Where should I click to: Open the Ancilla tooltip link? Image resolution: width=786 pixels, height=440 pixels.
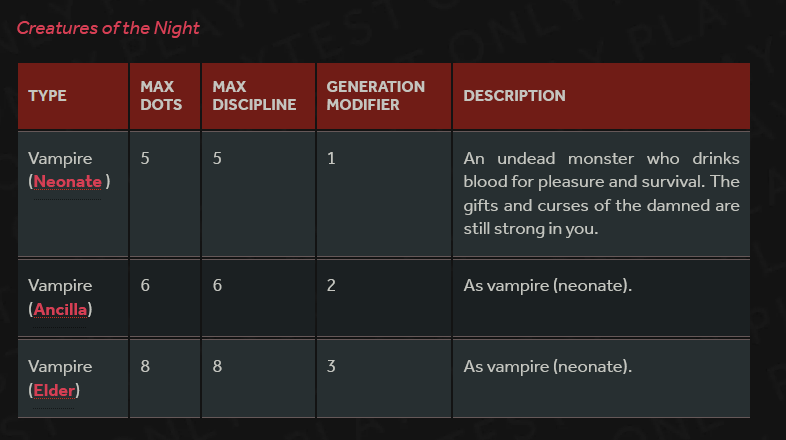click(x=60, y=309)
